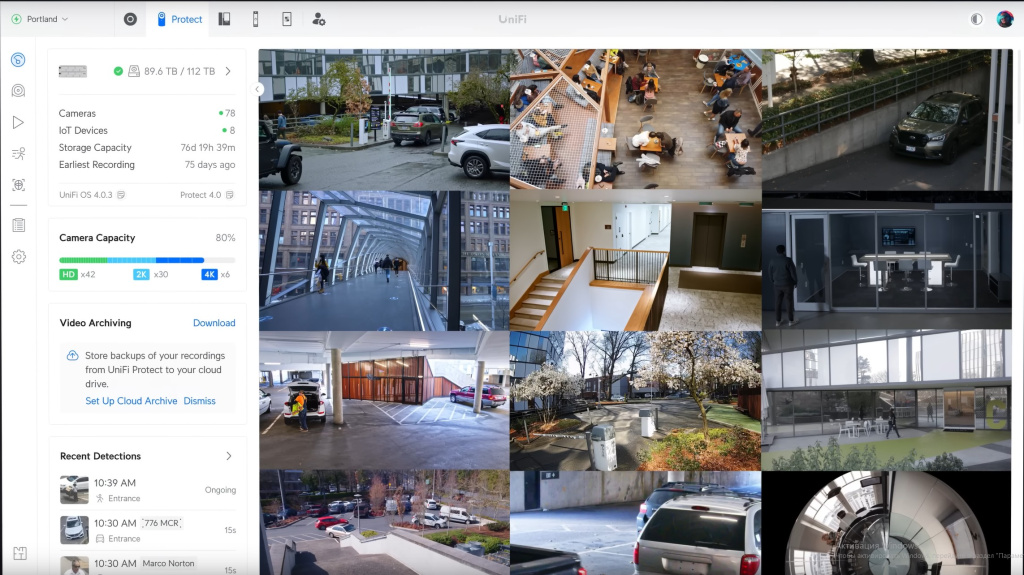Click the Set Up Cloud Archive link
This screenshot has height=575, width=1024.
[x=131, y=401]
